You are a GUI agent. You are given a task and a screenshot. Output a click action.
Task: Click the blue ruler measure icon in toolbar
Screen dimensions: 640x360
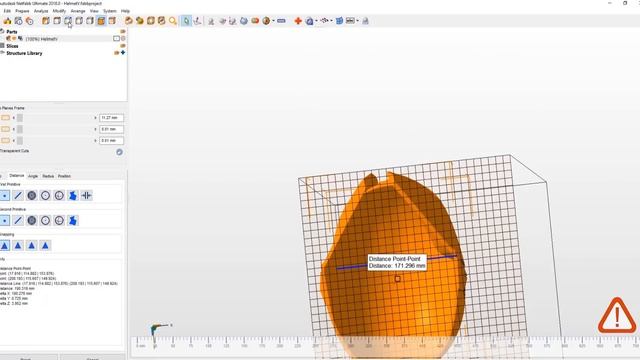pyautogui.click(x=281, y=21)
